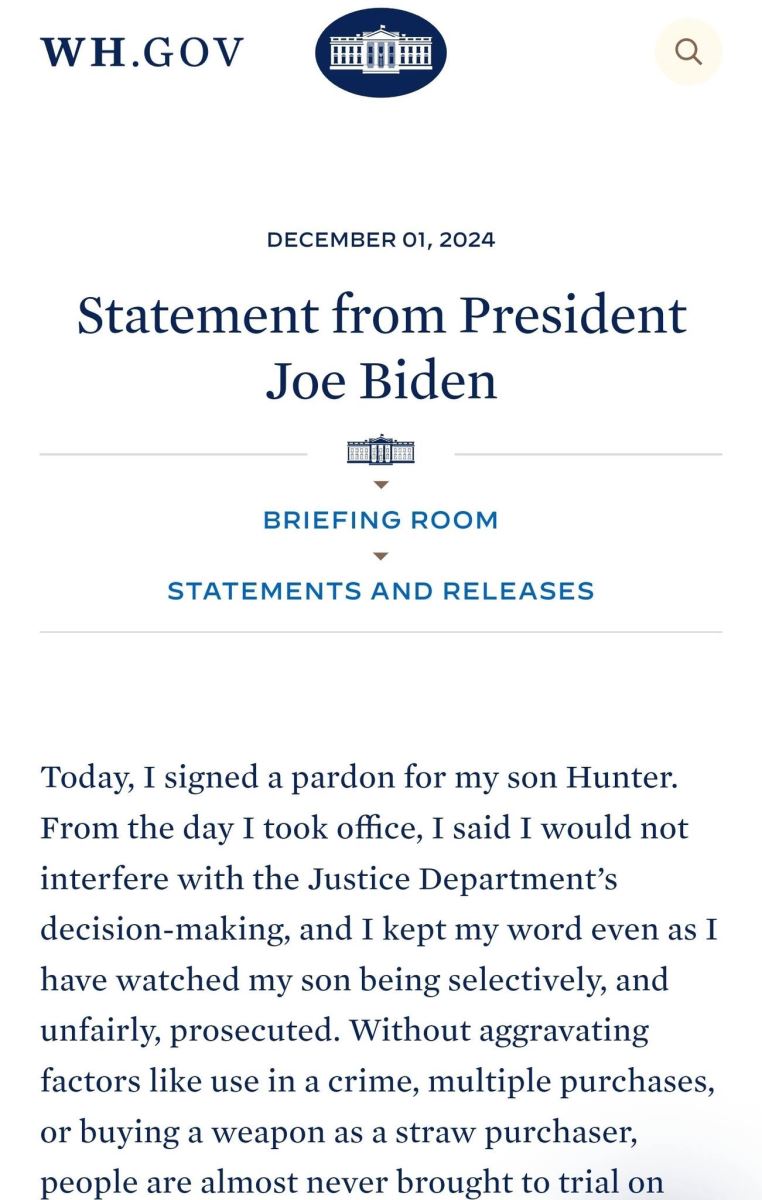
Task: Open the search magnifier icon
Action: [688, 51]
